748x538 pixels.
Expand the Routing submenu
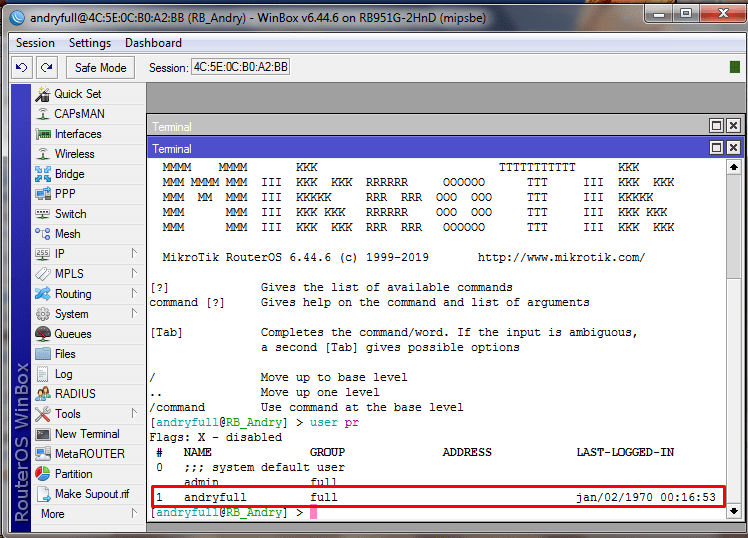click(73, 294)
